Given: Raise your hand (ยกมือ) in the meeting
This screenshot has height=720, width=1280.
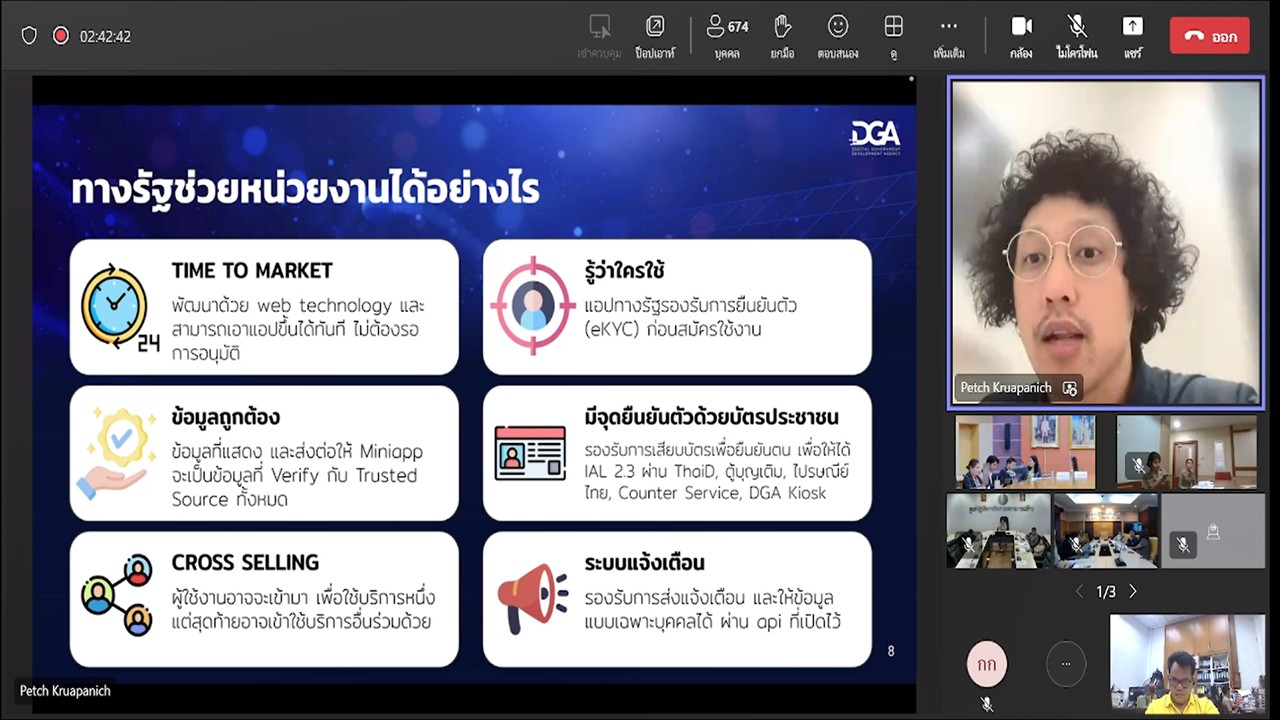Looking at the screenshot, I should (x=782, y=35).
